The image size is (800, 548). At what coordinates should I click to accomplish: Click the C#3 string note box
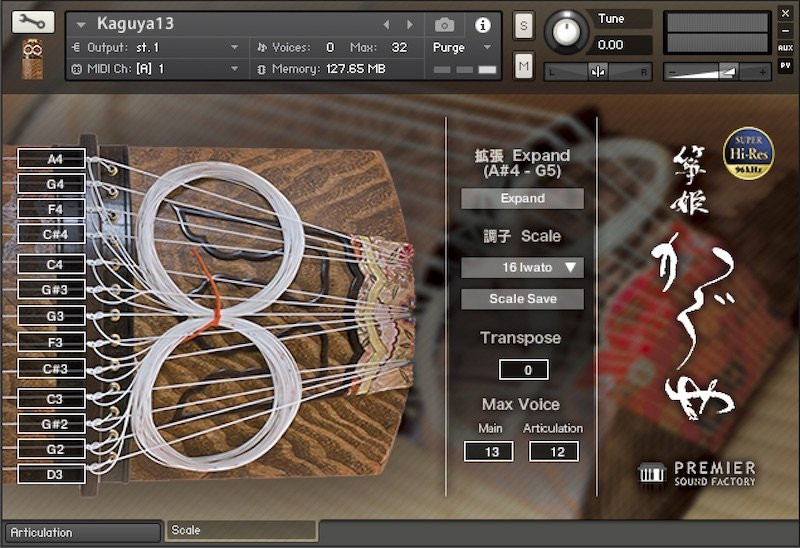[x=51, y=368]
